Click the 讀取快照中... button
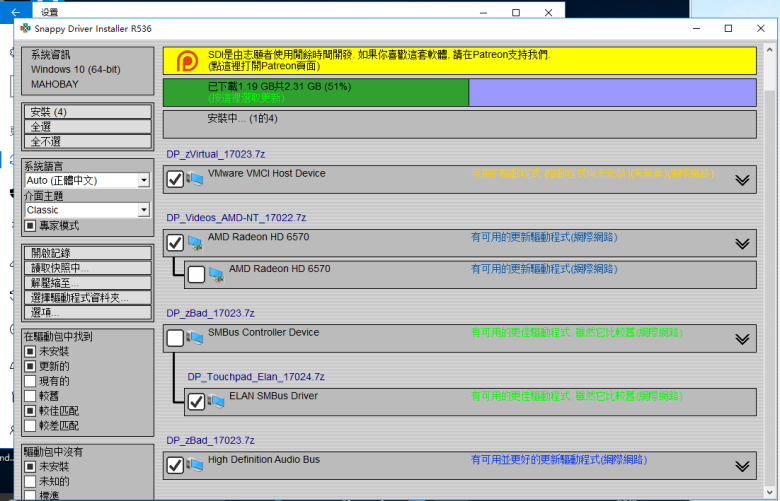This screenshot has width=780, height=501. 88,268
